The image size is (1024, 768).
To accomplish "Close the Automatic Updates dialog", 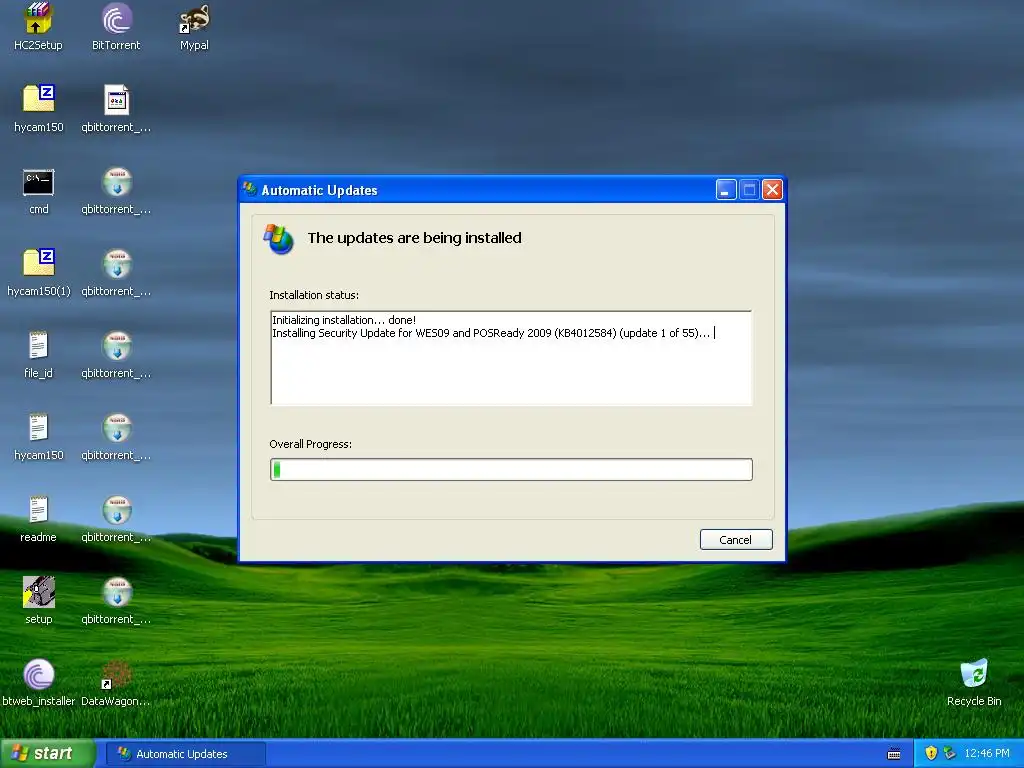I will pyautogui.click(x=772, y=189).
